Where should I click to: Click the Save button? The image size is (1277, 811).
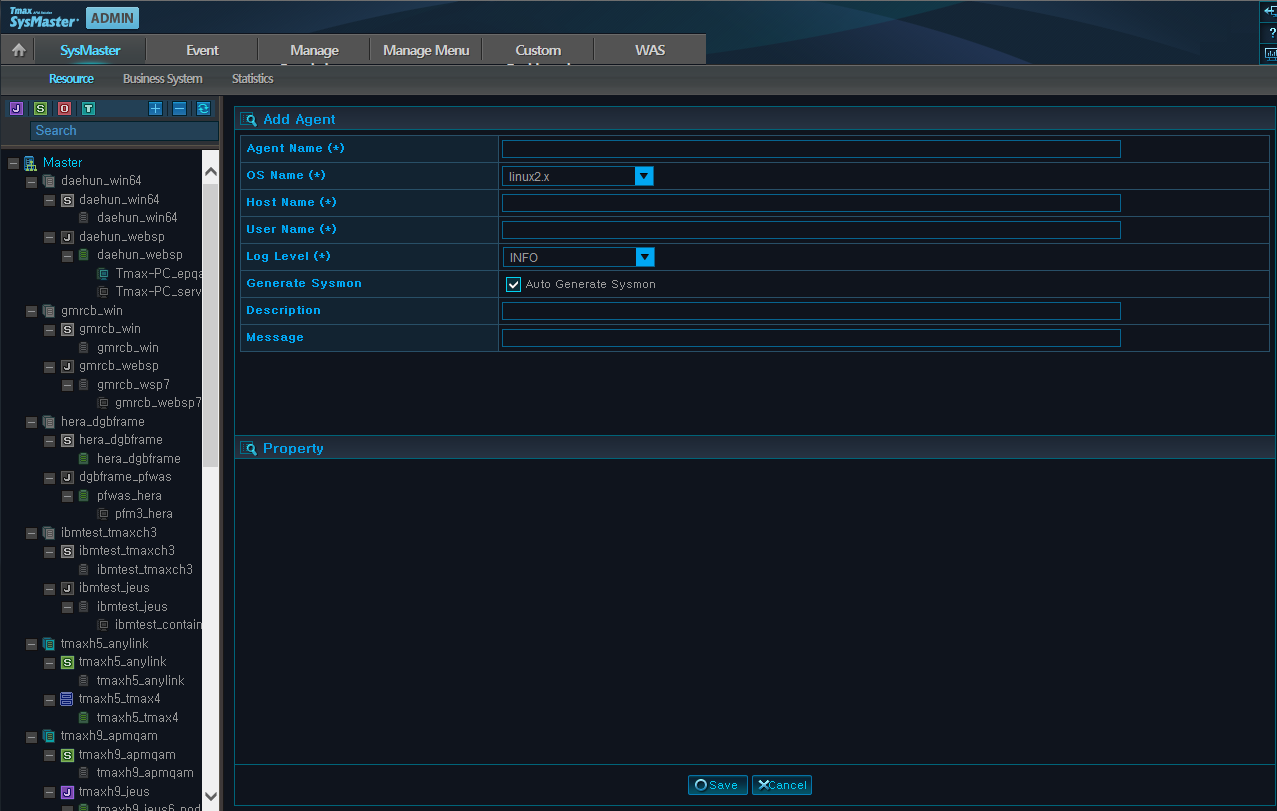(x=718, y=785)
